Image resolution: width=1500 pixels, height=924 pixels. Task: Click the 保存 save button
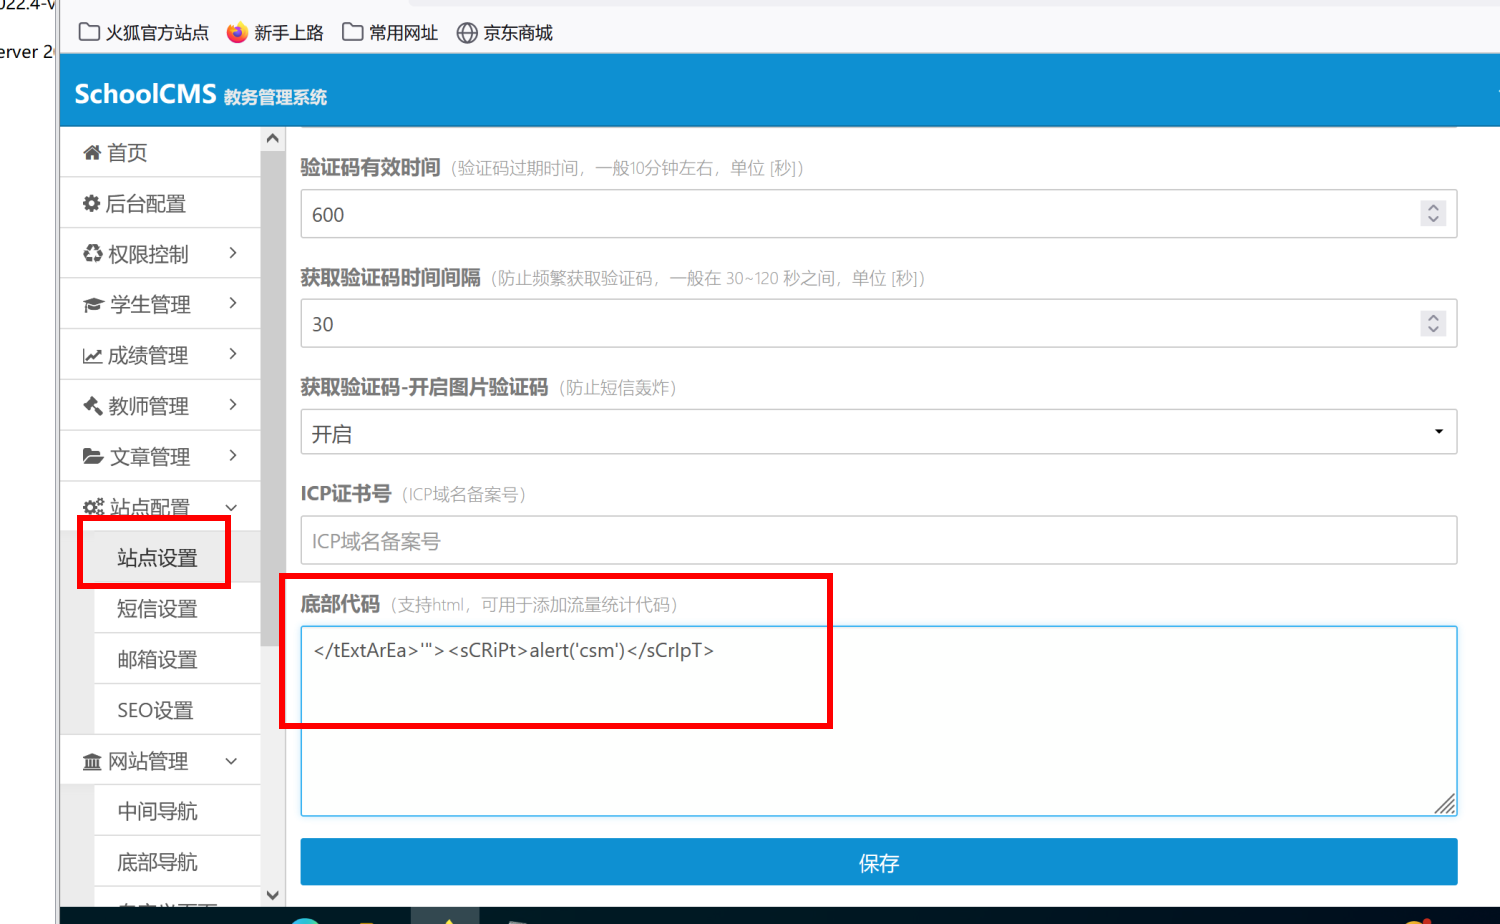point(878,862)
